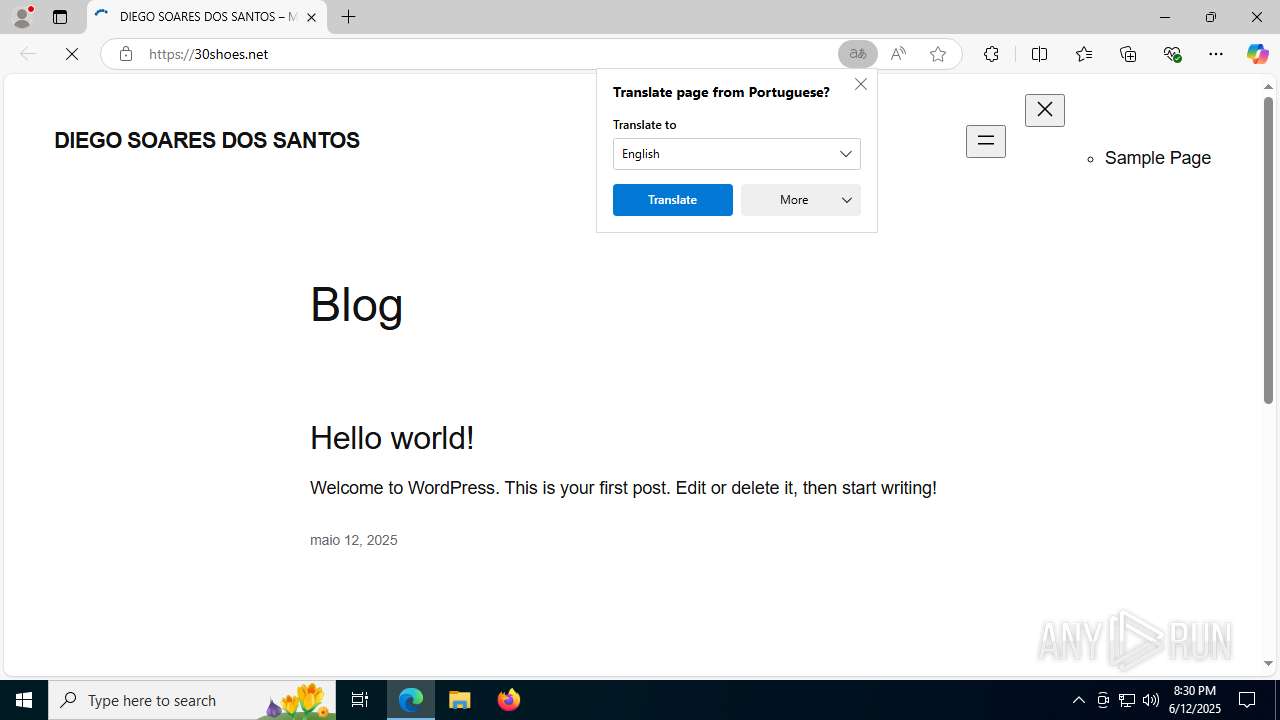Start Read aloud from address bar
1280x720 pixels.
click(x=898, y=54)
